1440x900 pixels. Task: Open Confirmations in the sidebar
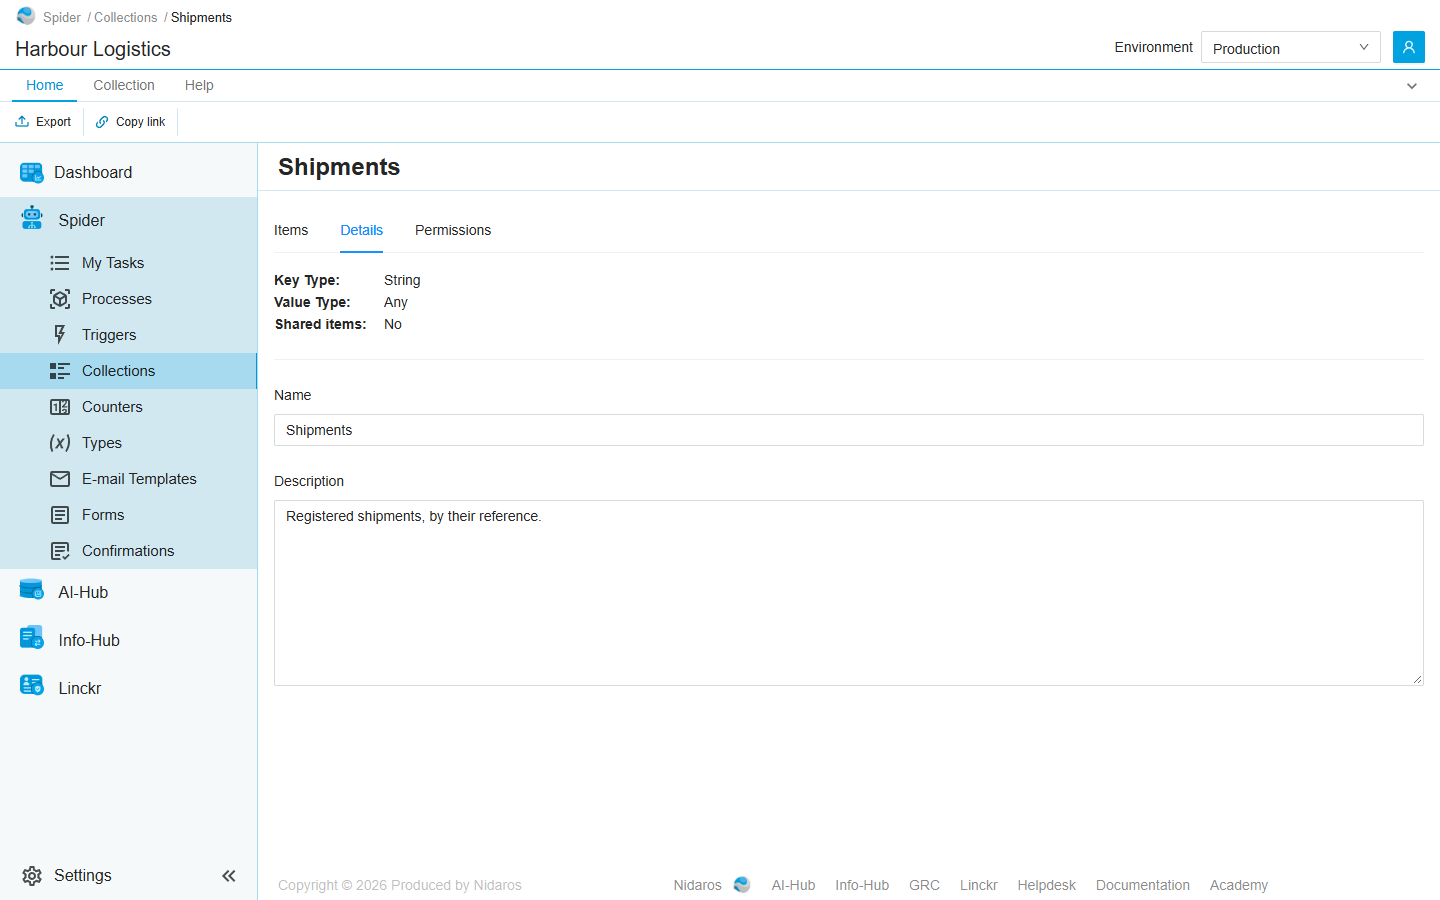(128, 551)
